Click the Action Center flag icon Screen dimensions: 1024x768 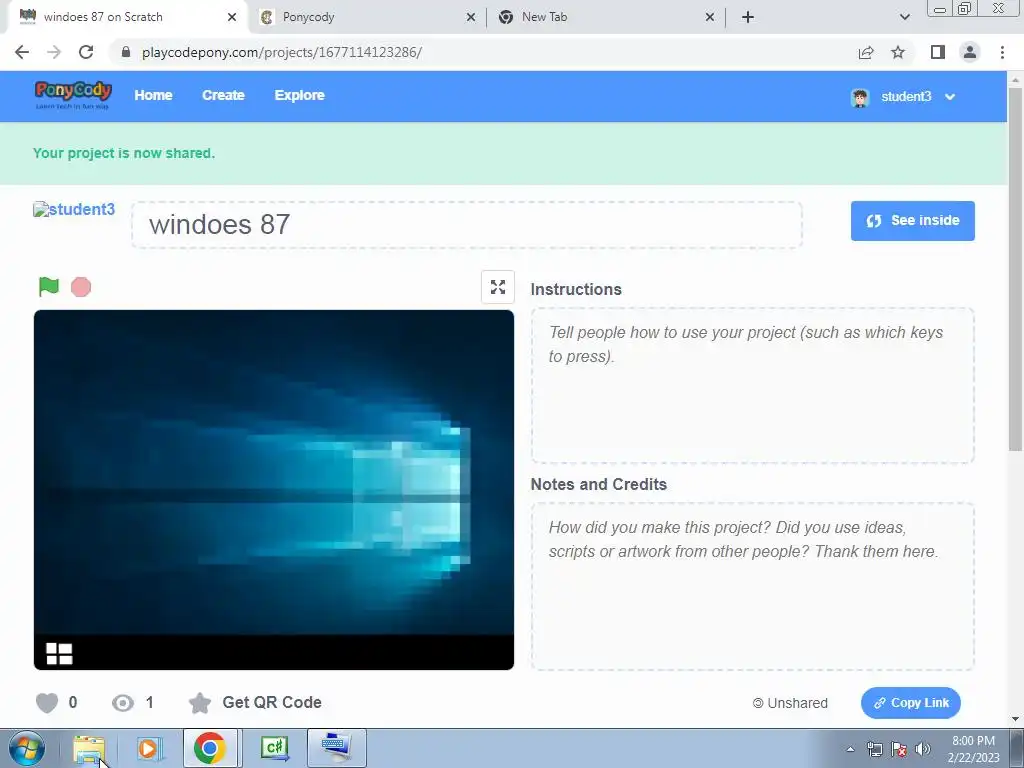(x=899, y=749)
